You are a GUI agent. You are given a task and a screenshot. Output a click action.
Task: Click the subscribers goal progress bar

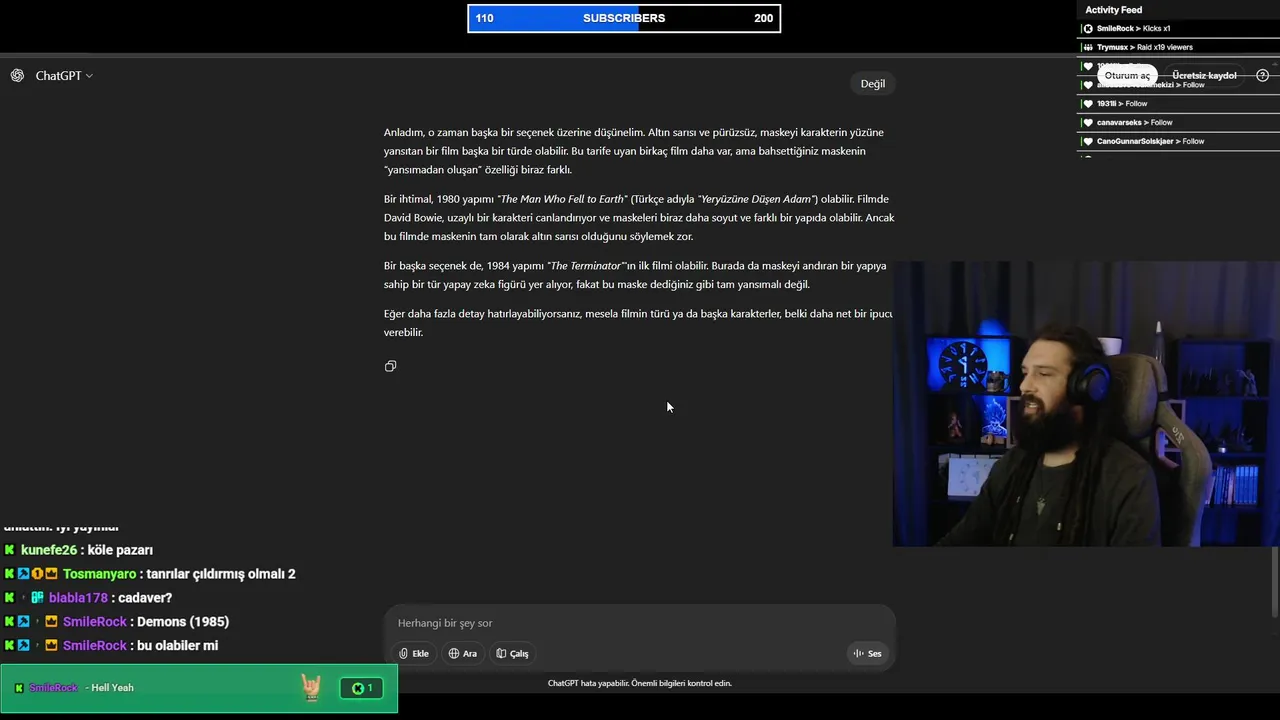coord(624,18)
